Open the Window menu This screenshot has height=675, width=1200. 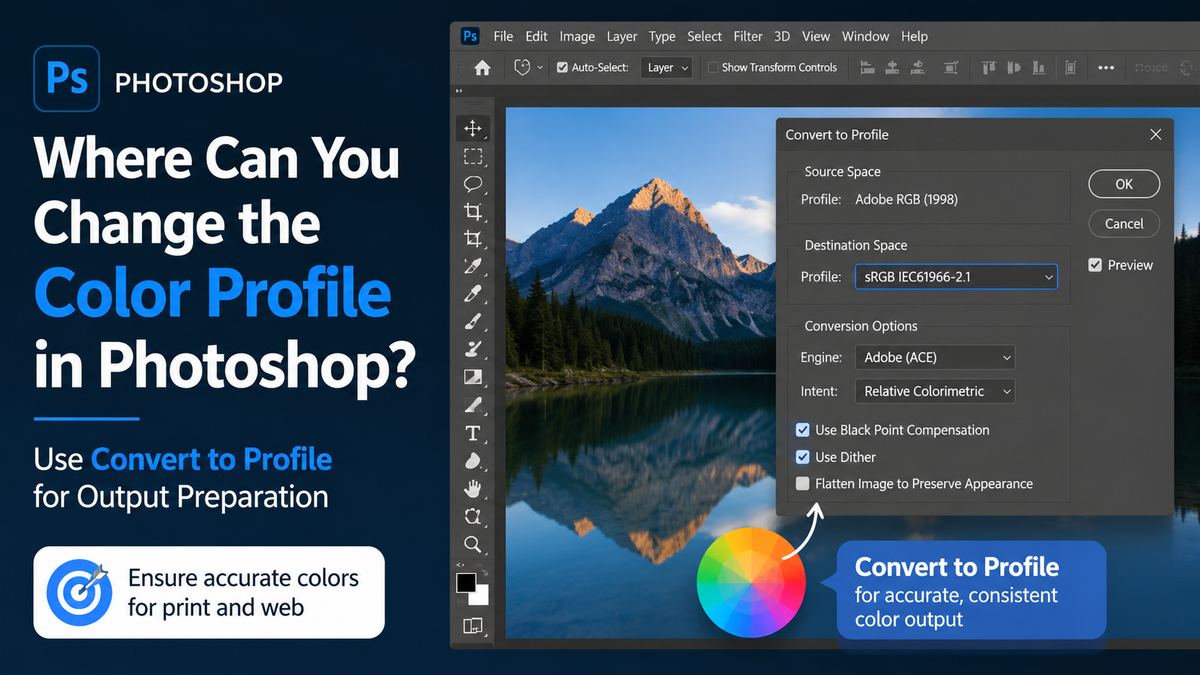[865, 36]
